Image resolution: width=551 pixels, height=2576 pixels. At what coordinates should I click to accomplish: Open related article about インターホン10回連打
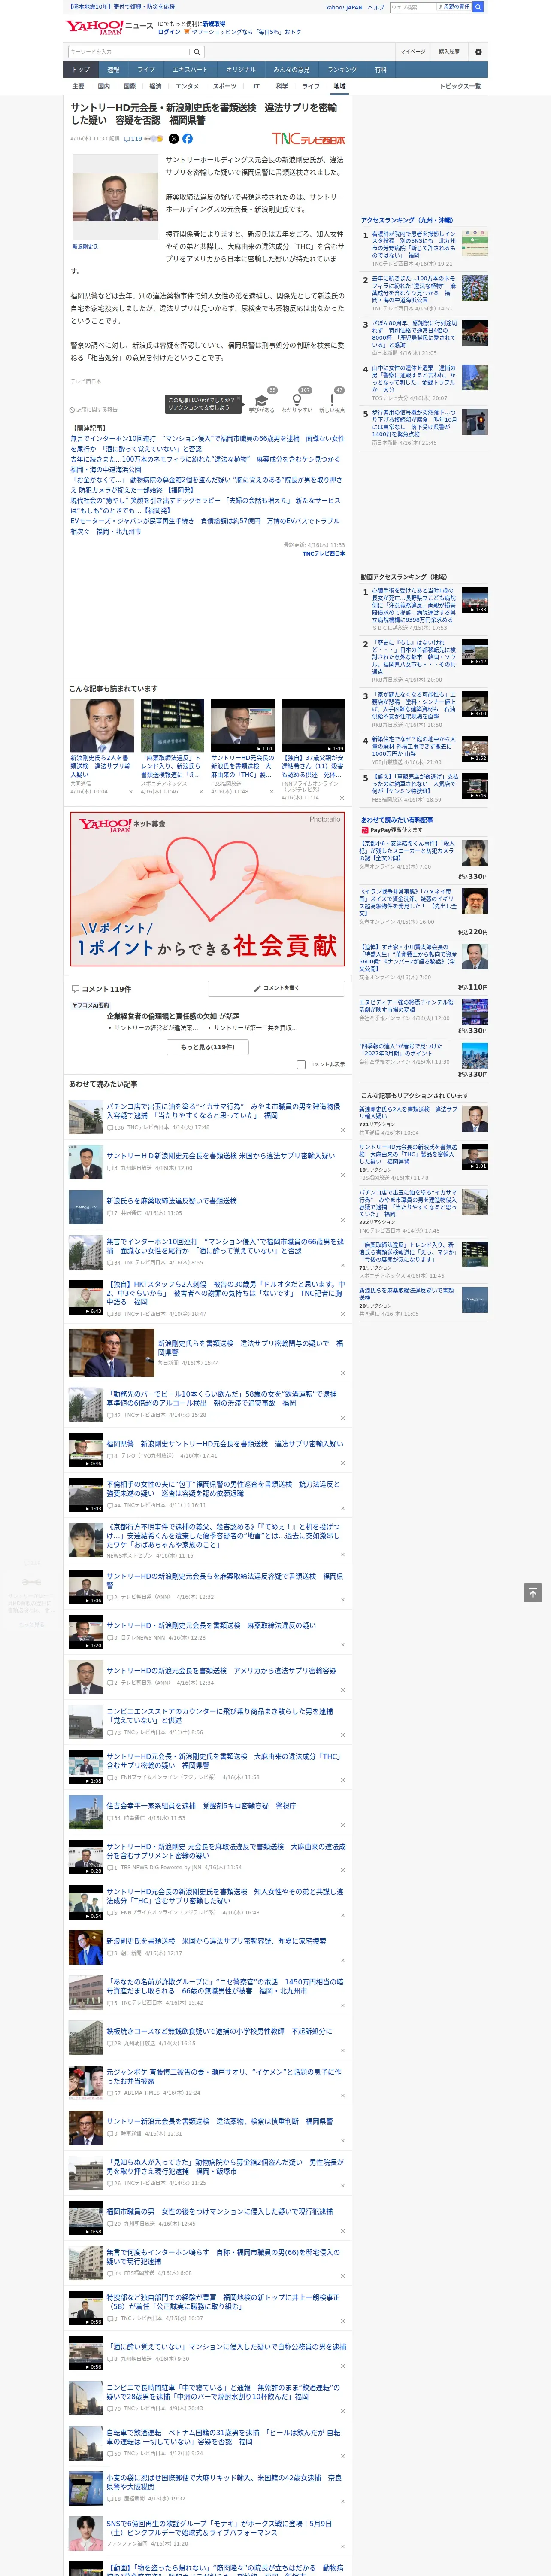(207, 444)
